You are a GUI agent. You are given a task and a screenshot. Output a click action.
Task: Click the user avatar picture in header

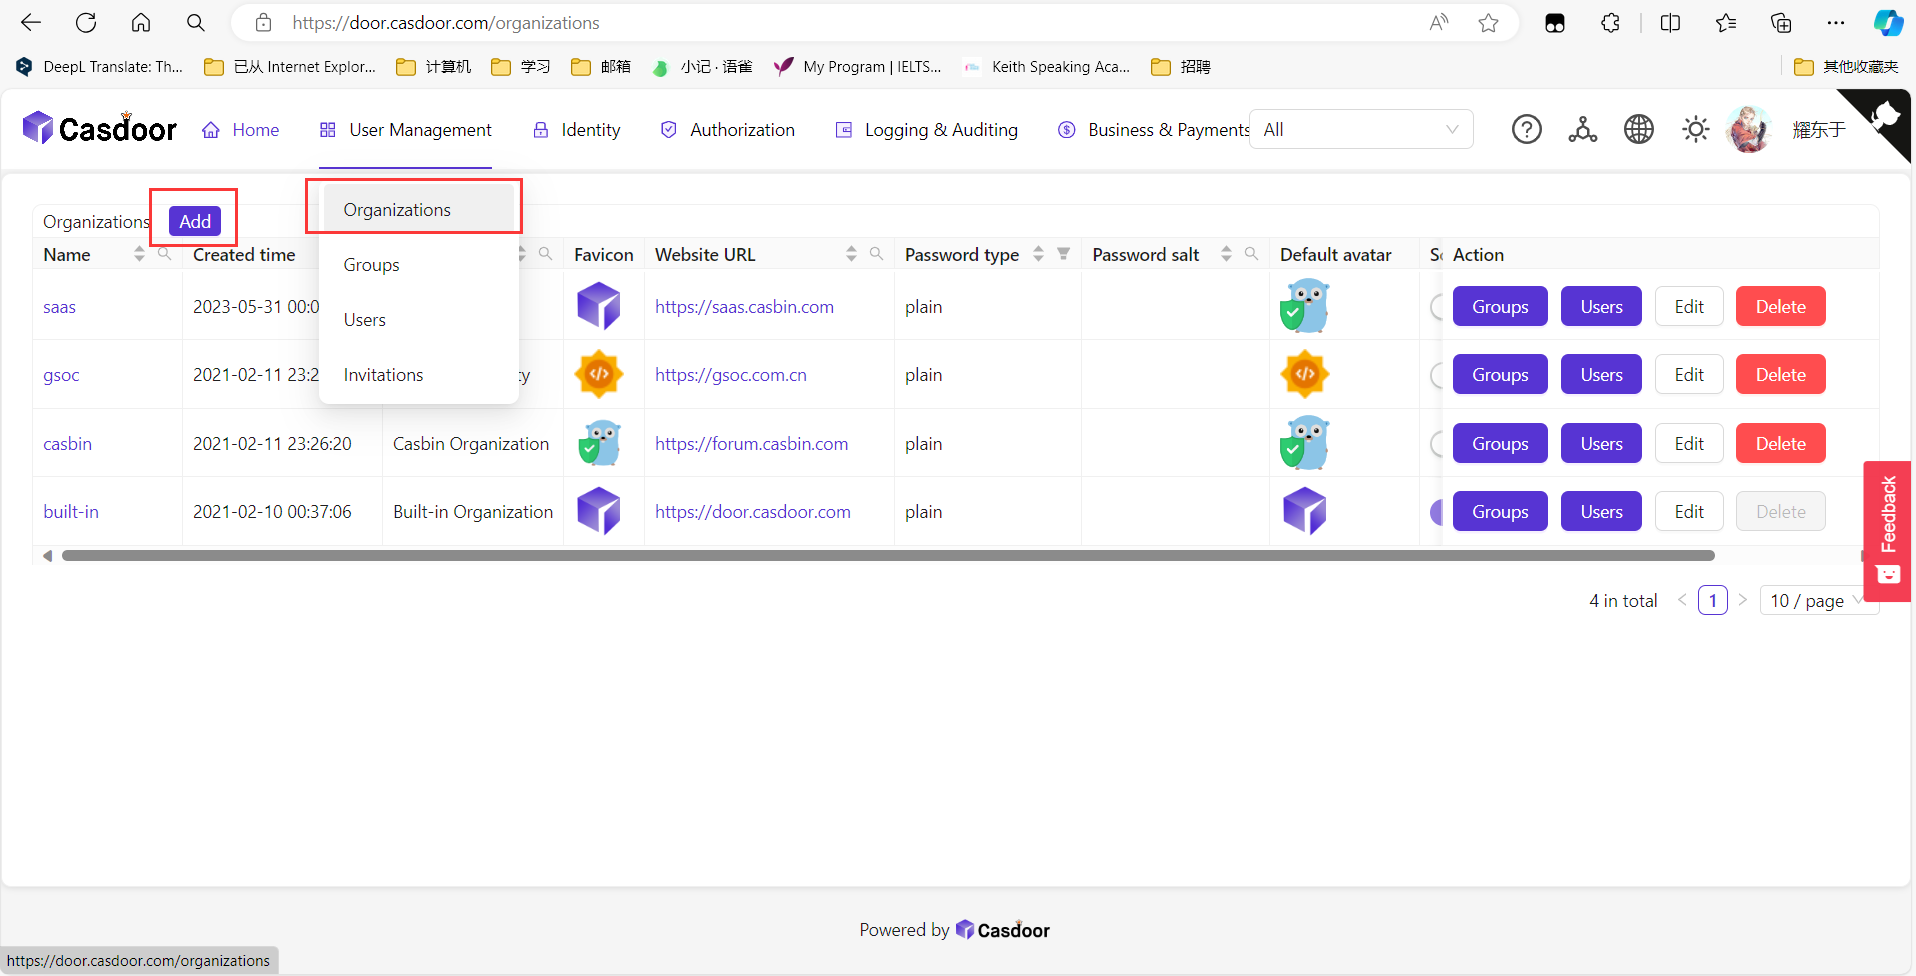click(x=1748, y=129)
